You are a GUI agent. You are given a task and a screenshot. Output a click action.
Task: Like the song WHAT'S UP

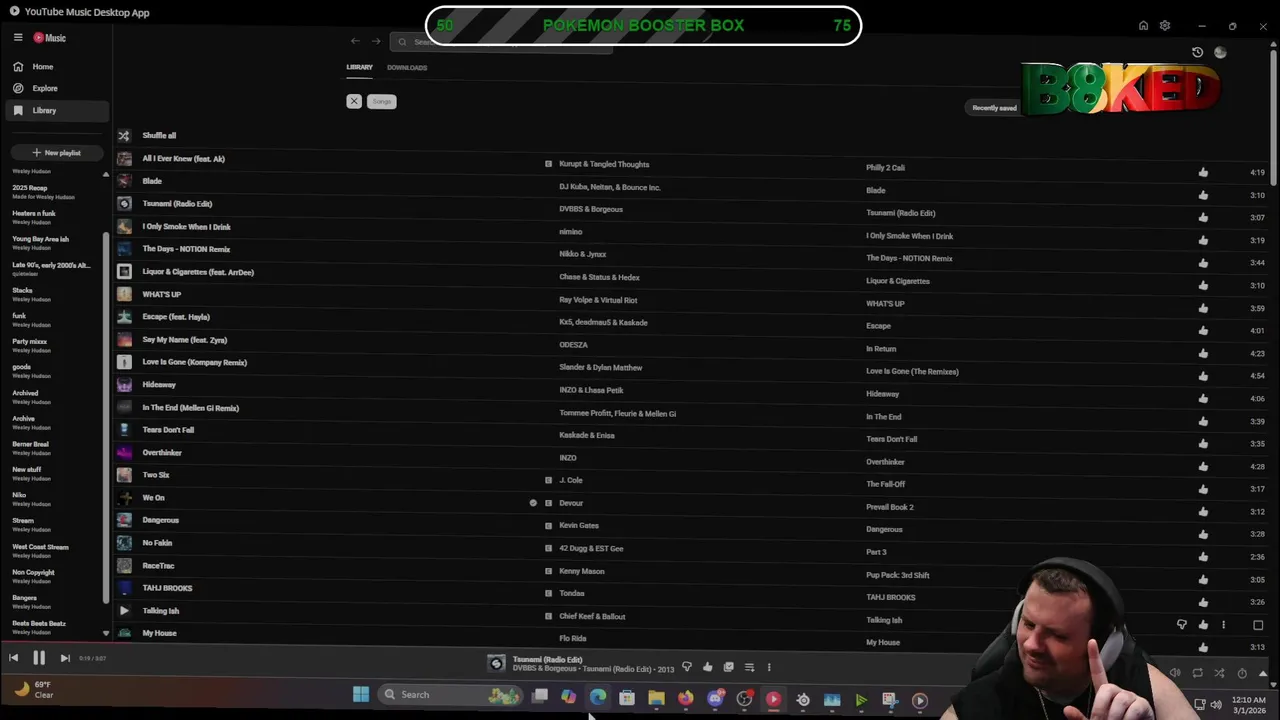(1203, 308)
